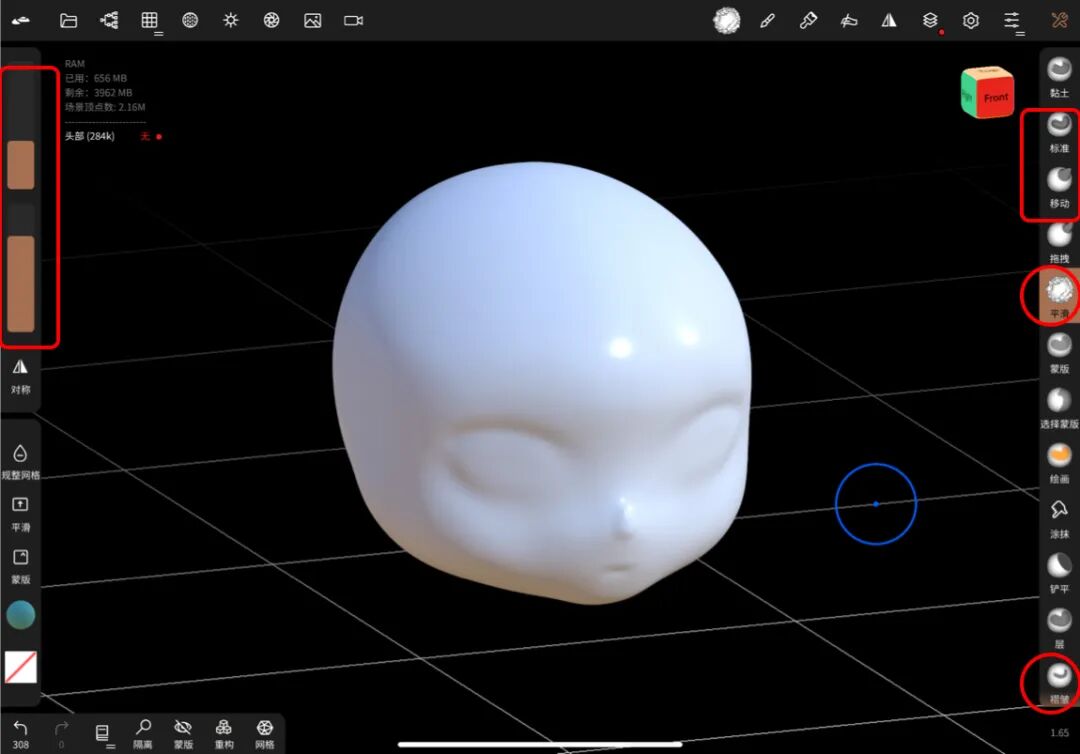Image resolution: width=1080 pixels, height=754 pixels.
Task: Open the files folder menu
Action: (68, 20)
